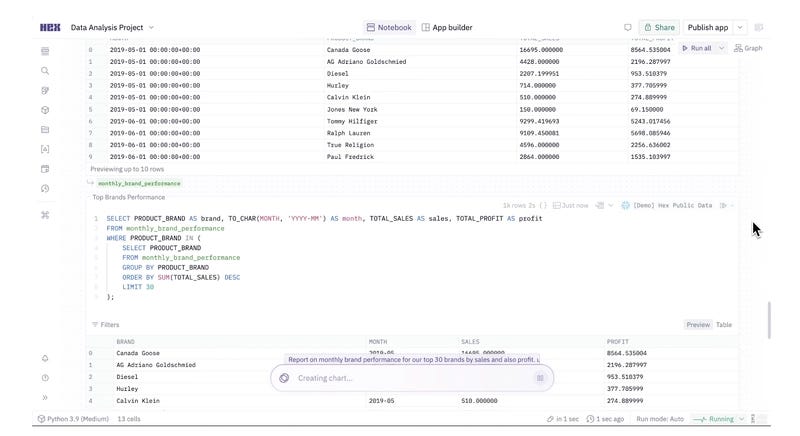Viewport: 800px width, 436px height.
Task: Click the Just now cache table icon
Action: (x=557, y=206)
